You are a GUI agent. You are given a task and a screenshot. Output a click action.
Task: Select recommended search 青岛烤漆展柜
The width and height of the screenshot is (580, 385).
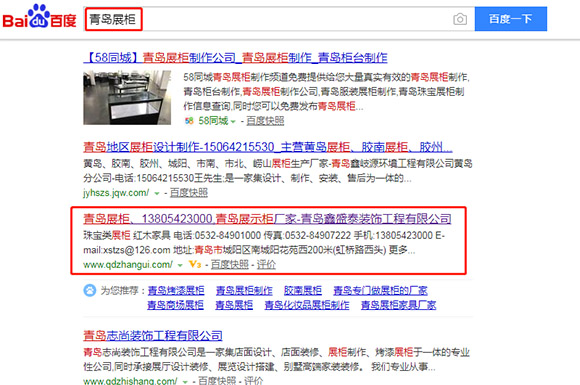tap(176, 290)
